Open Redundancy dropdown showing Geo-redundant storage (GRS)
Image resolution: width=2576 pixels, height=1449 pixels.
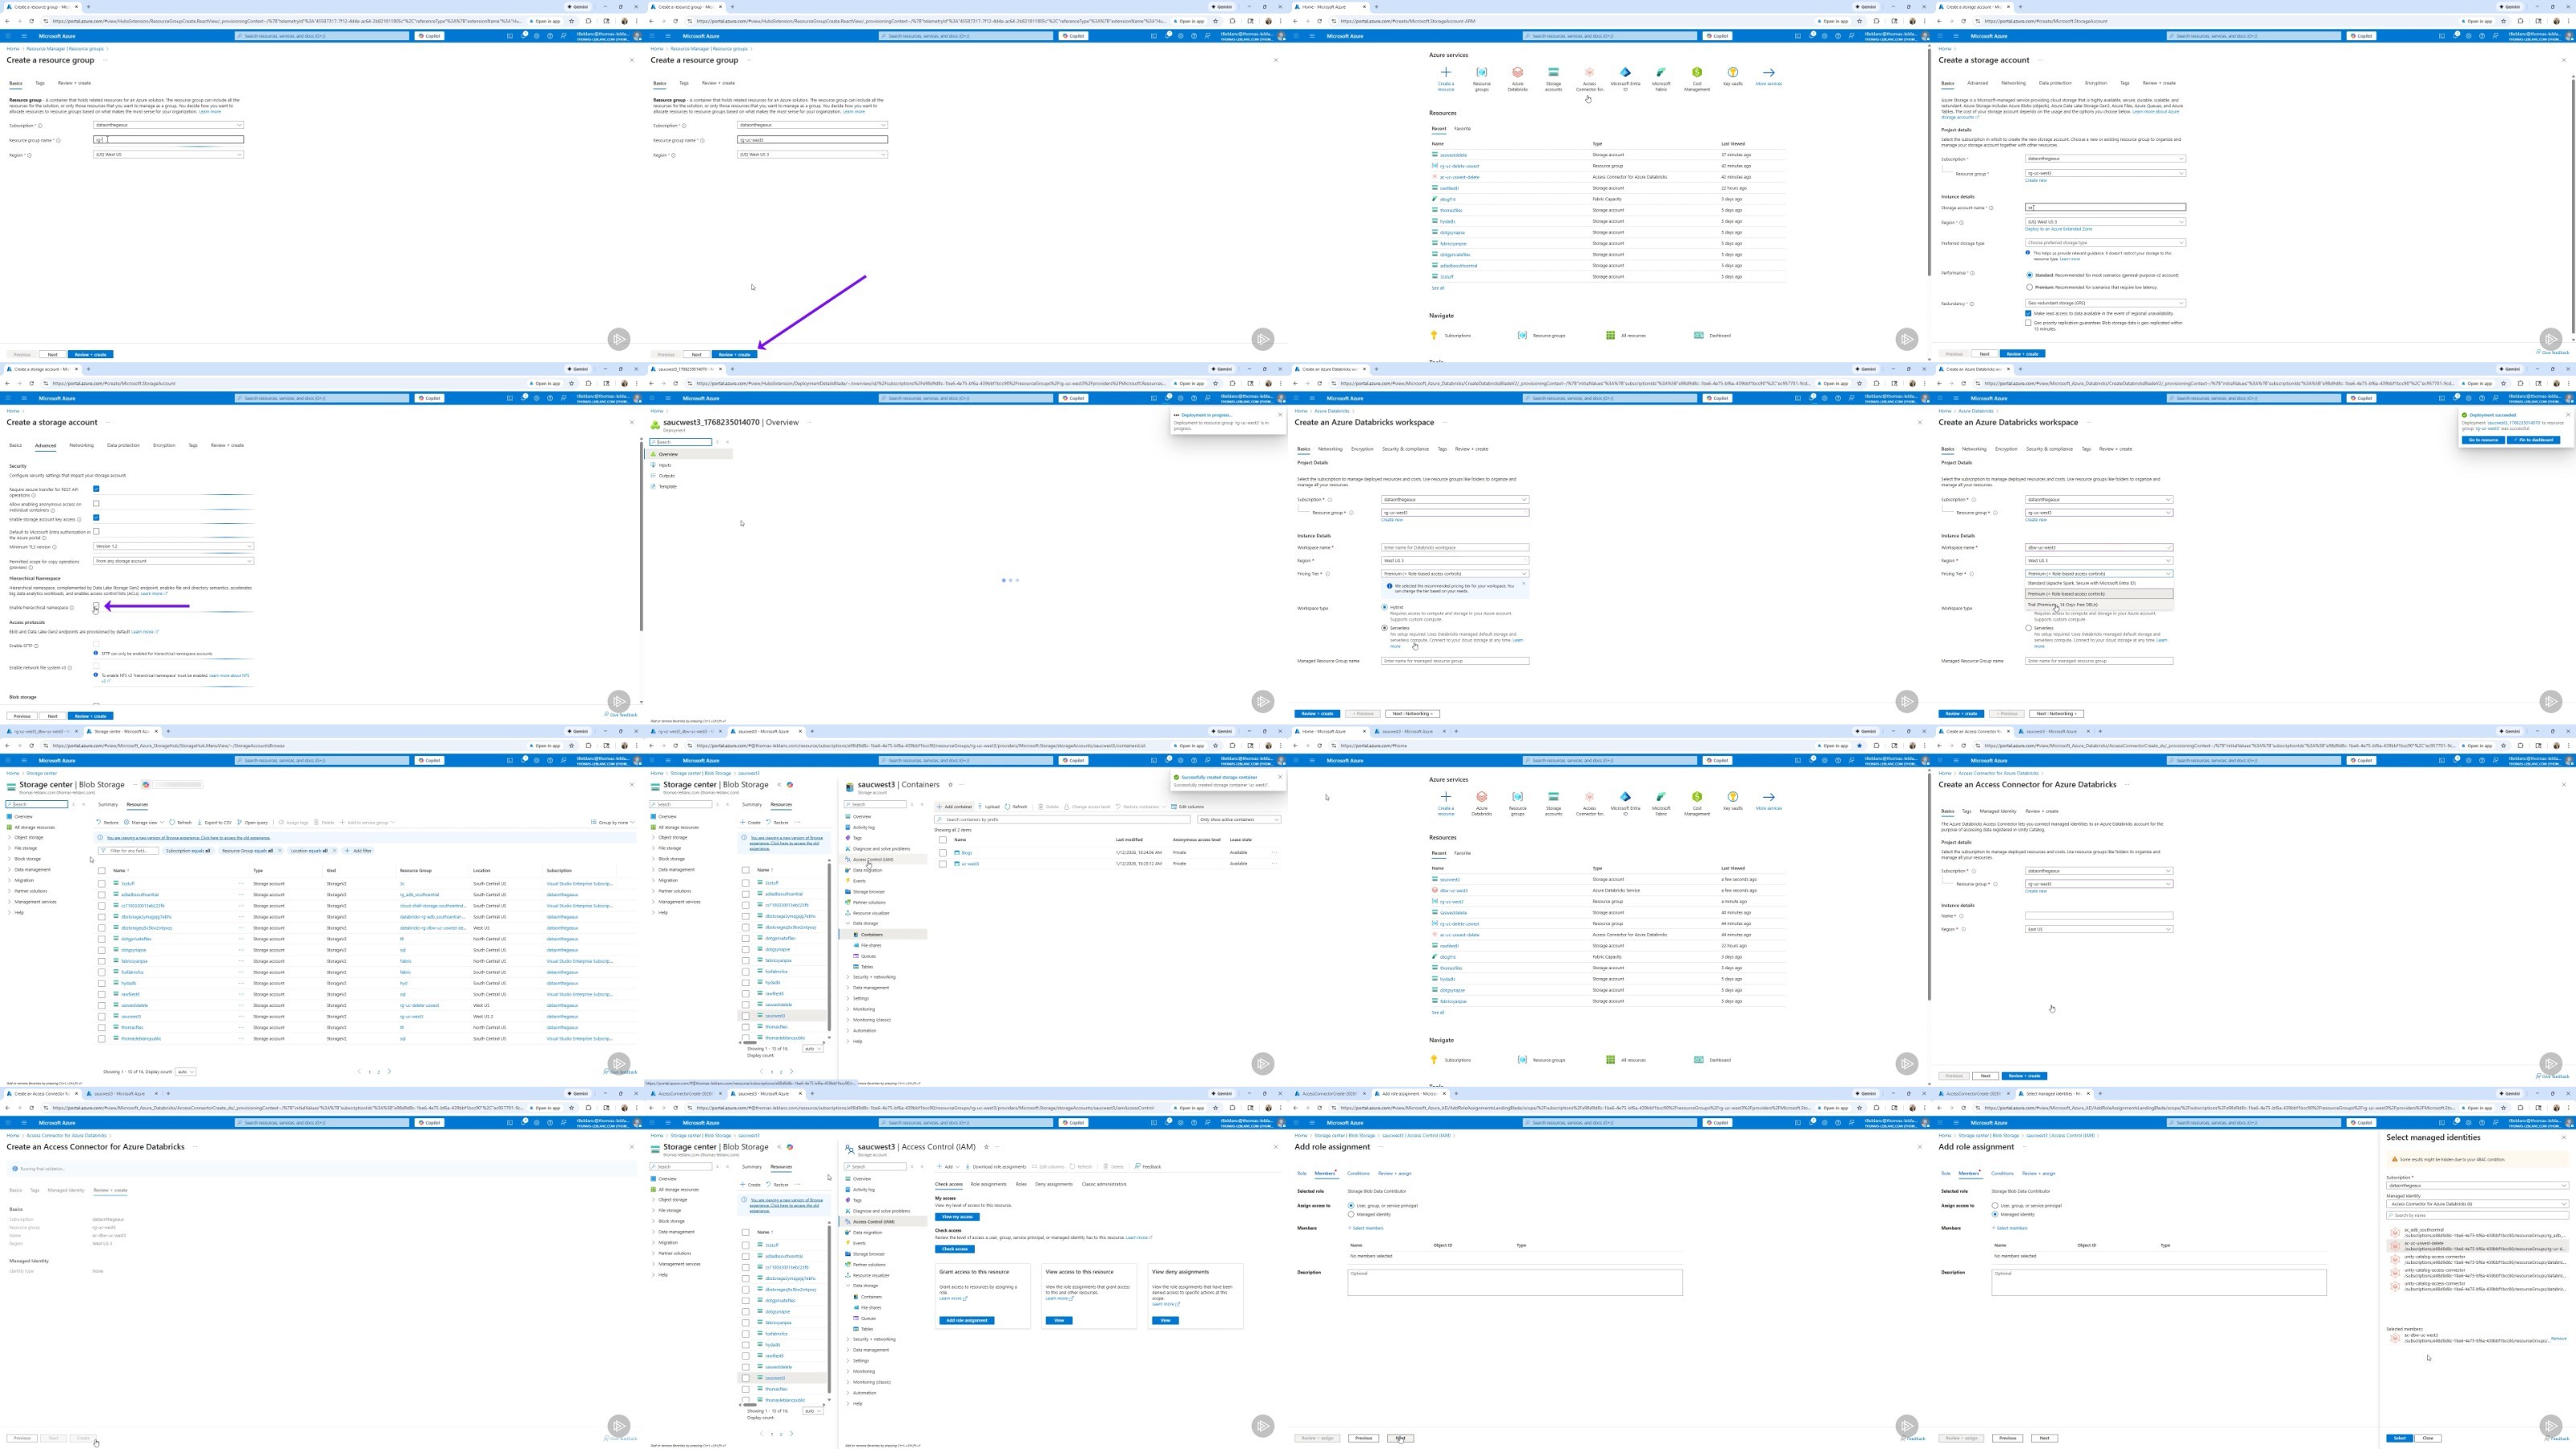2105,303
